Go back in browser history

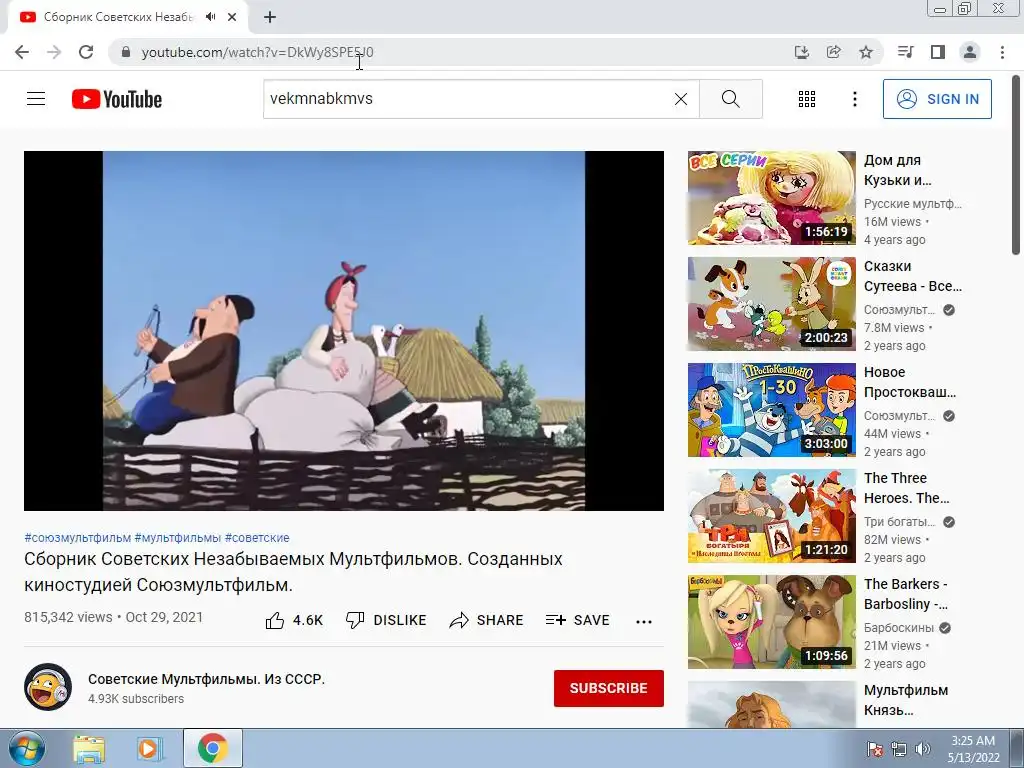coord(22,52)
